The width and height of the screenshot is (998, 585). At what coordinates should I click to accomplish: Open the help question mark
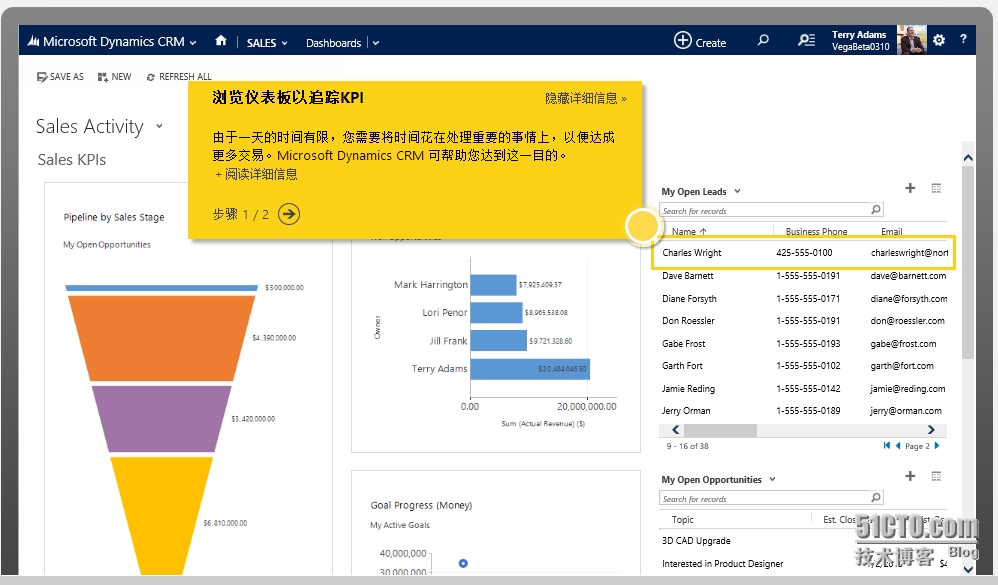(963, 39)
